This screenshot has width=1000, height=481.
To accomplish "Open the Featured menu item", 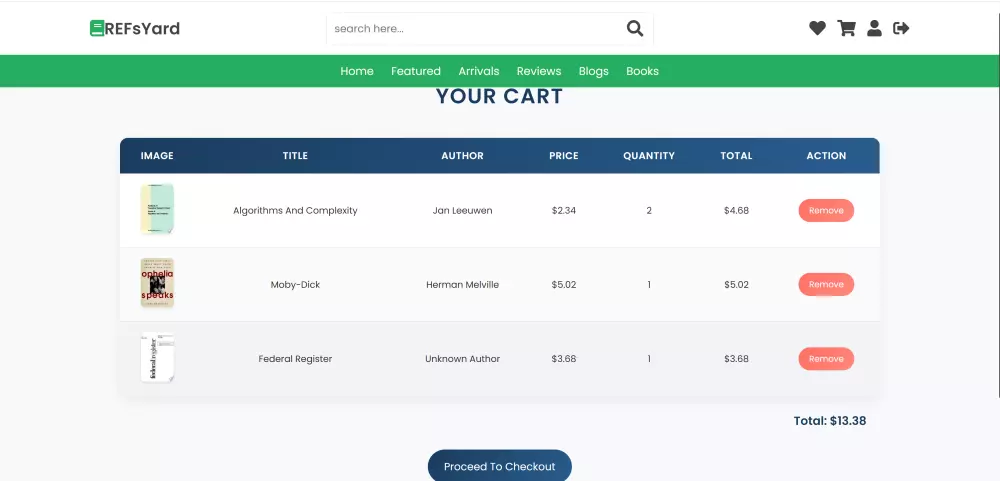I will (416, 71).
